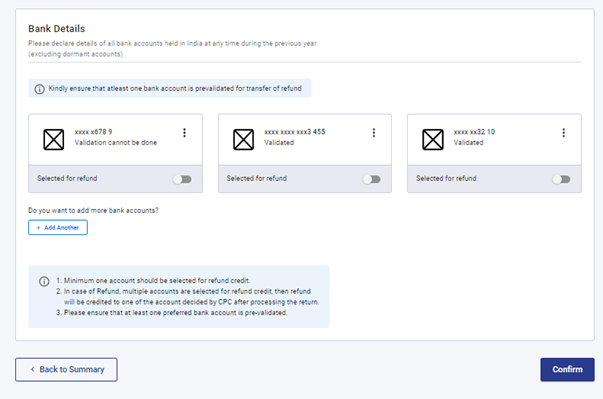Screen dimensions: 603x399
Task: Toggle Selected for refund on account 3 455
Action: [372, 179]
